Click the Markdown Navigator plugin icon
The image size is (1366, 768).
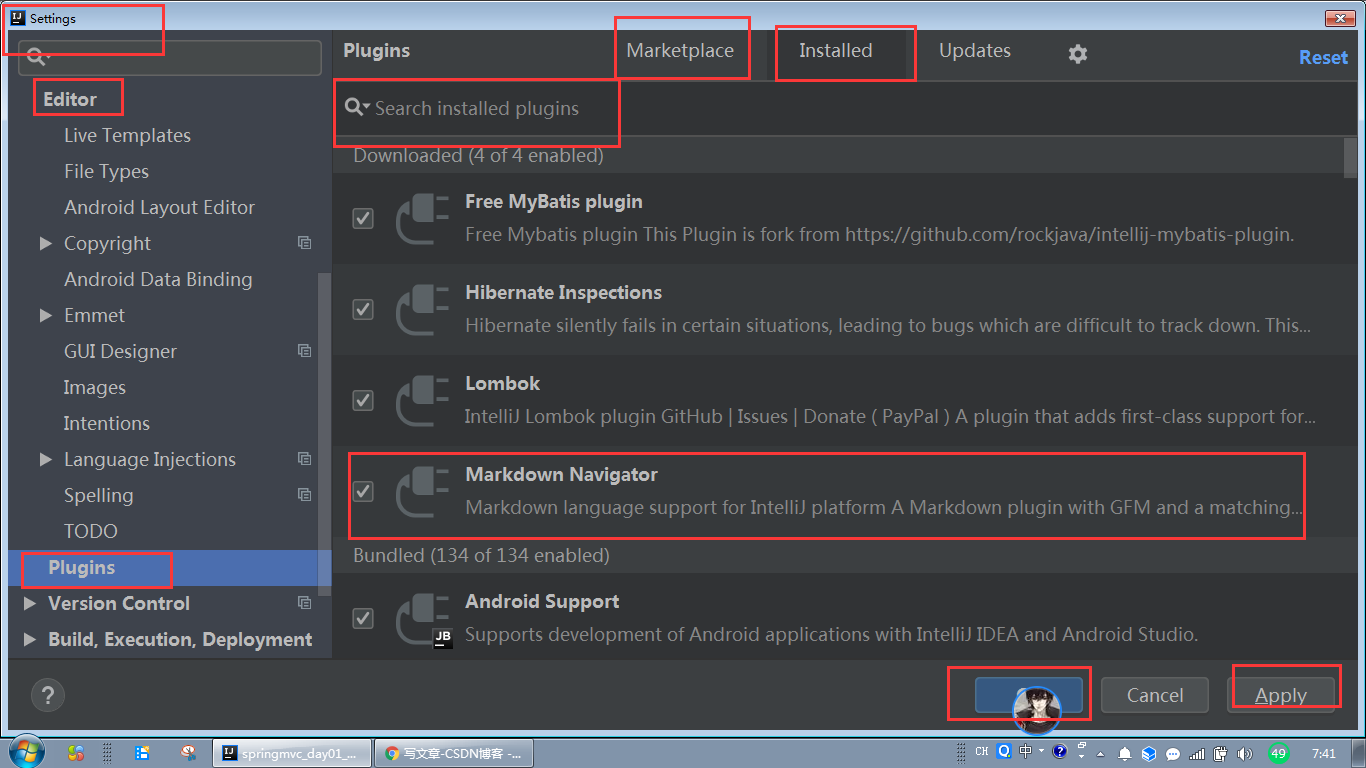tap(421, 491)
